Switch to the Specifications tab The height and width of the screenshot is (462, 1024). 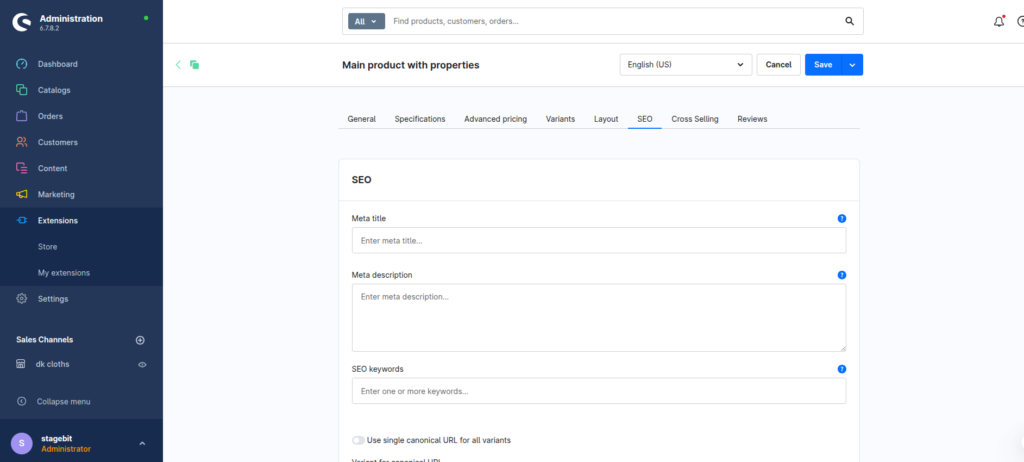click(x=420, y=119)
